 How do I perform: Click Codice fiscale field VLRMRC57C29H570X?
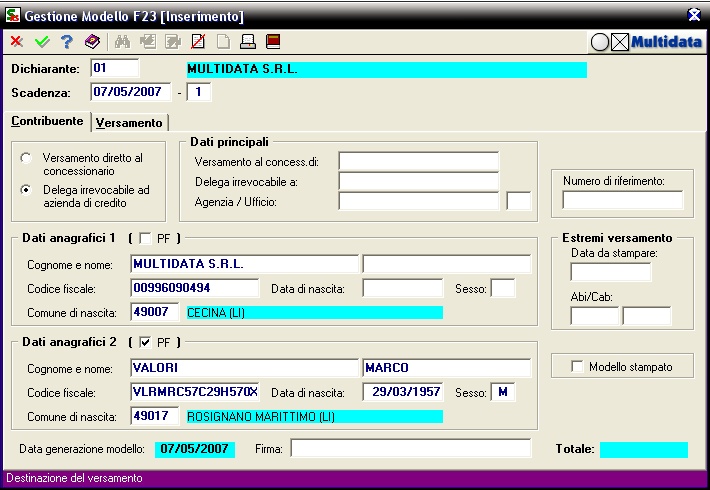[195, 392]
